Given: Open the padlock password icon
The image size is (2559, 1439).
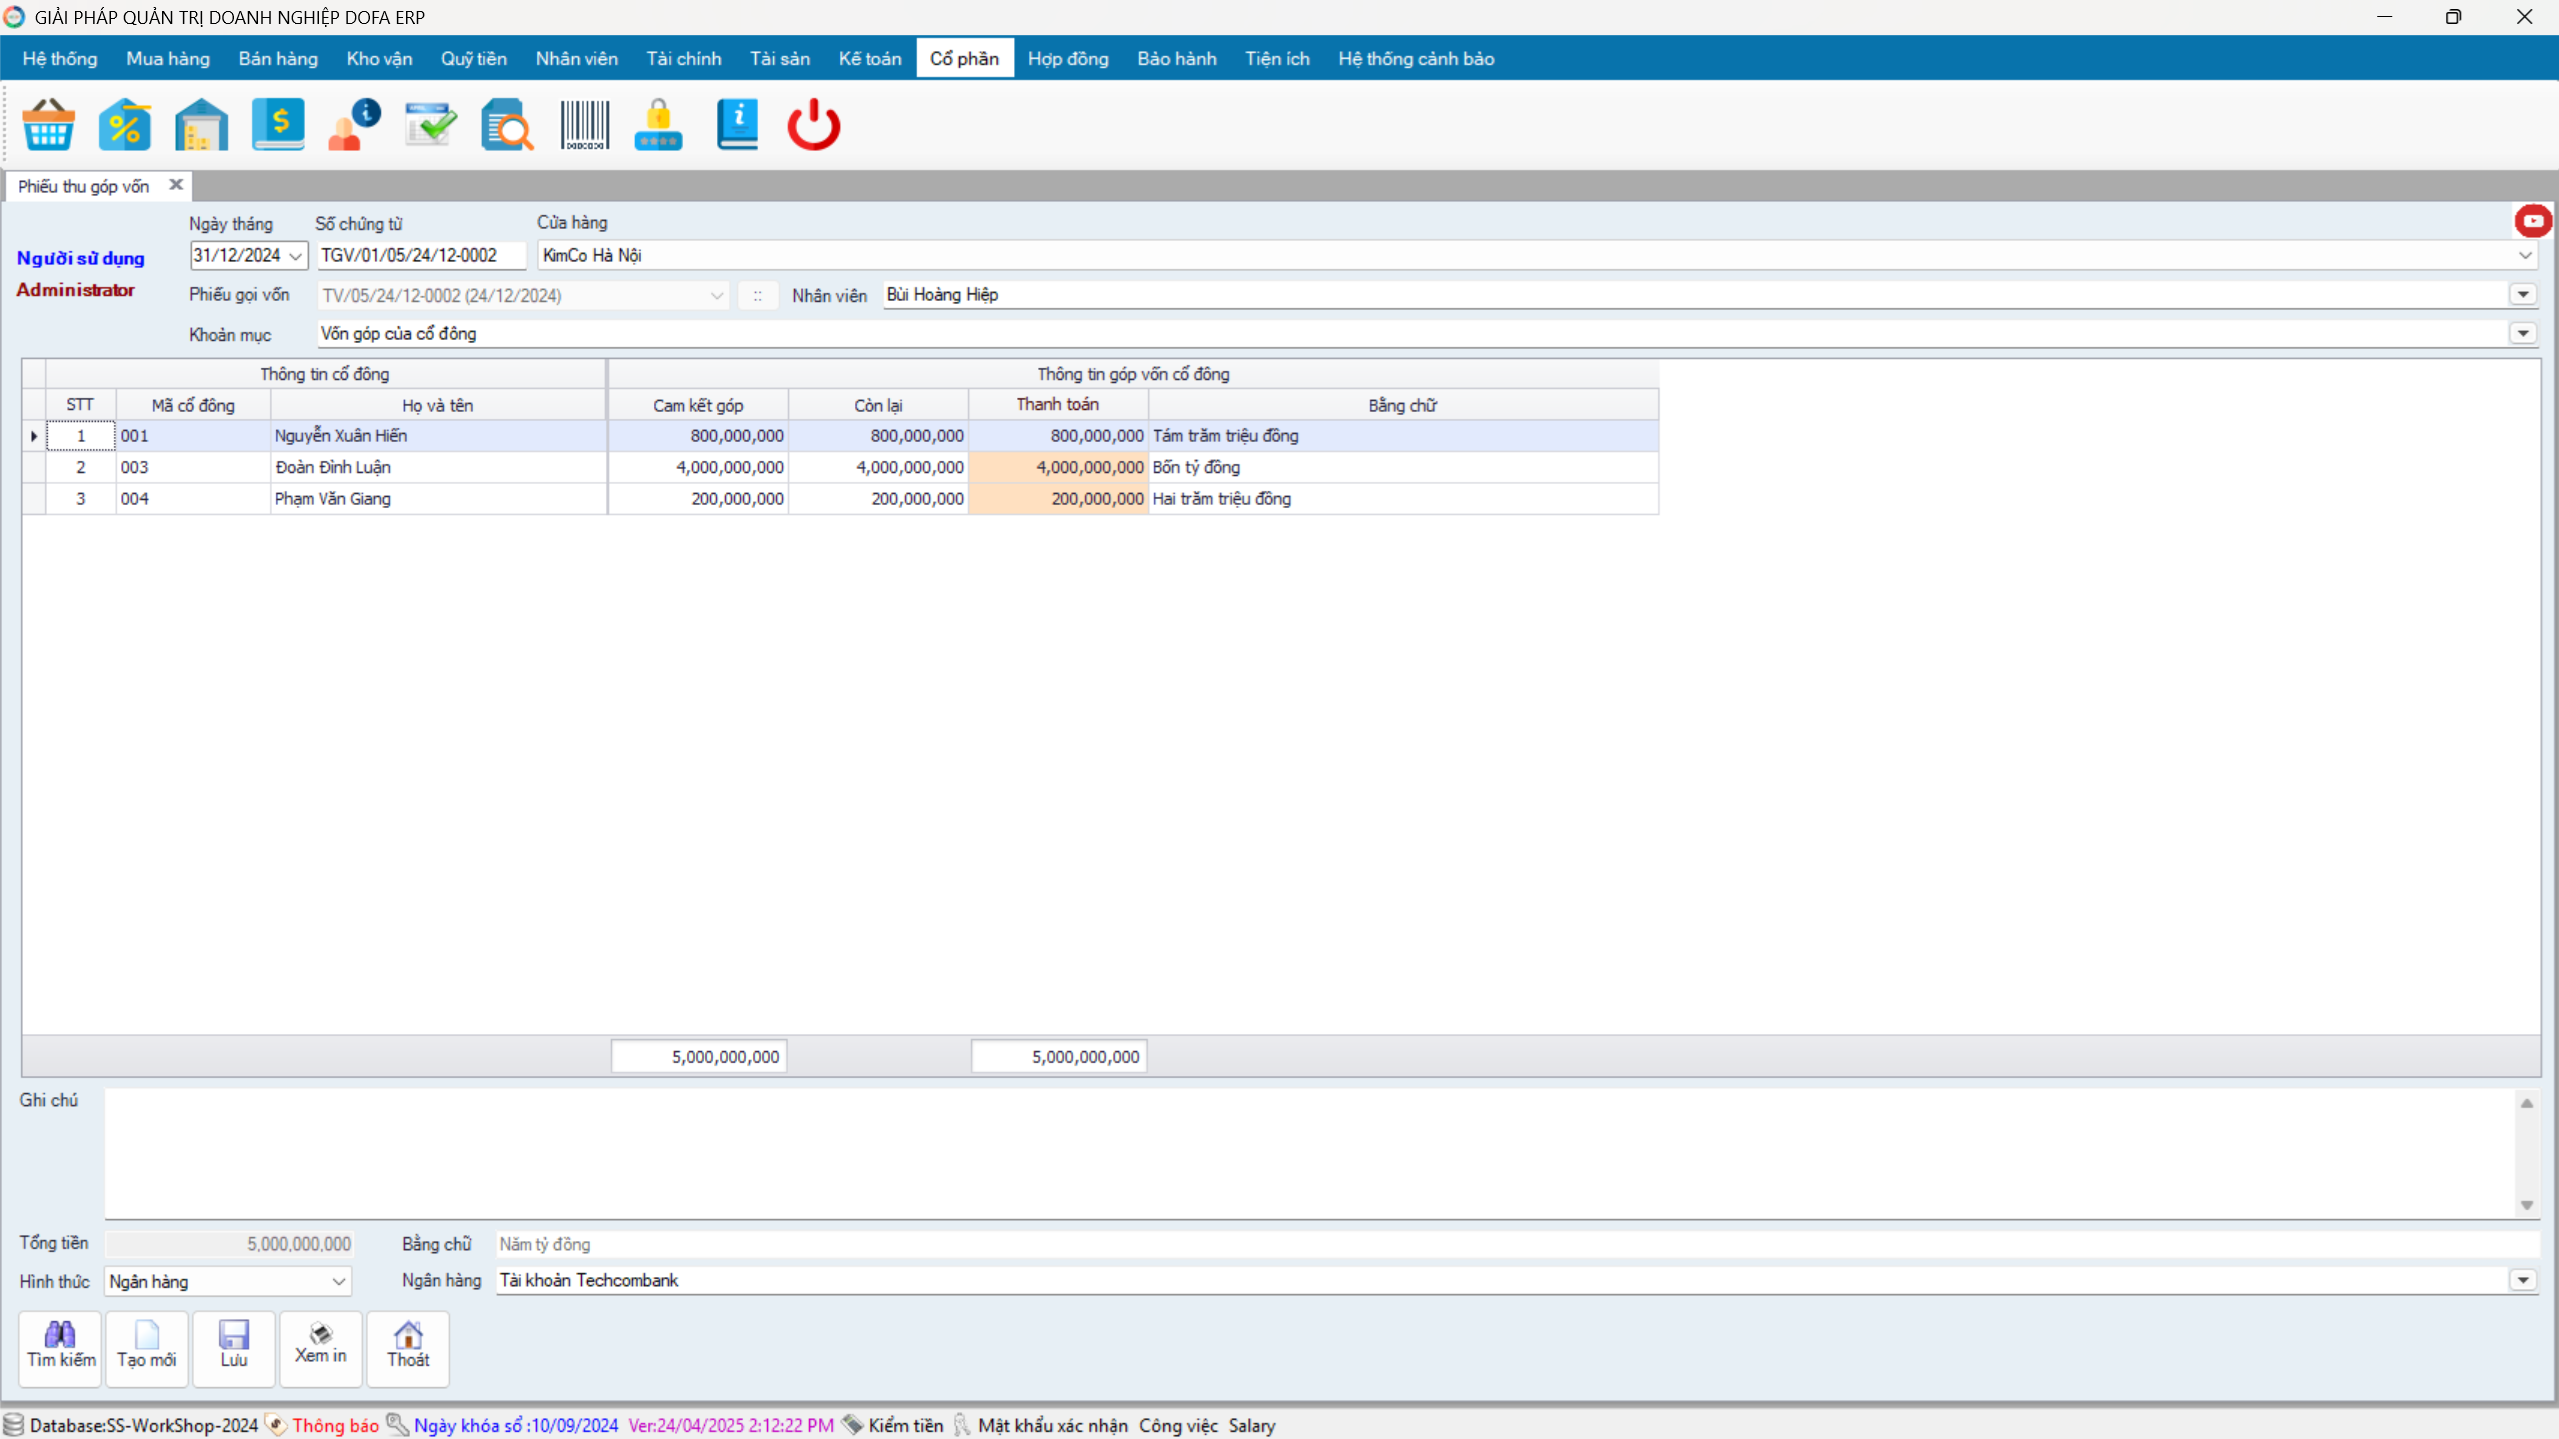Looking at the screenshot, I should pos(659,125).
